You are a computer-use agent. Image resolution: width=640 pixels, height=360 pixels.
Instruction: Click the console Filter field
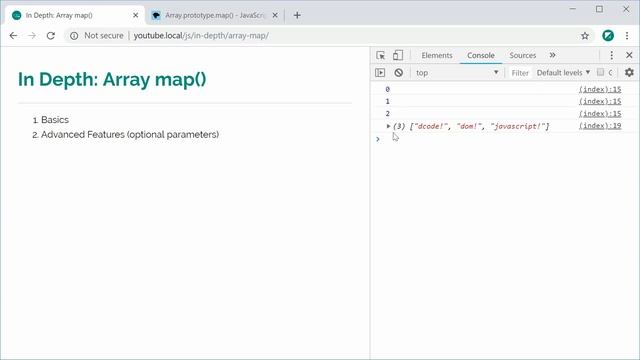[x=520, y=73]
